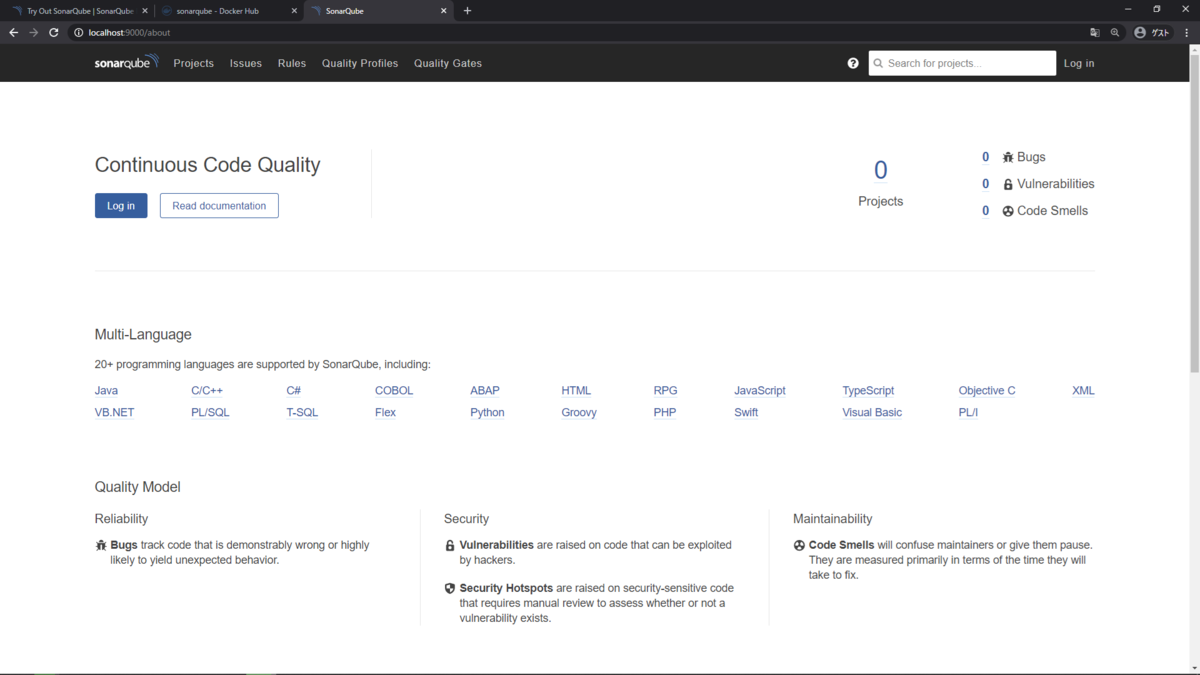The height and width of the screenshot is (675, 1200).
Task: Click the 0 count beside Code Smells
Action: click(985, 211)
